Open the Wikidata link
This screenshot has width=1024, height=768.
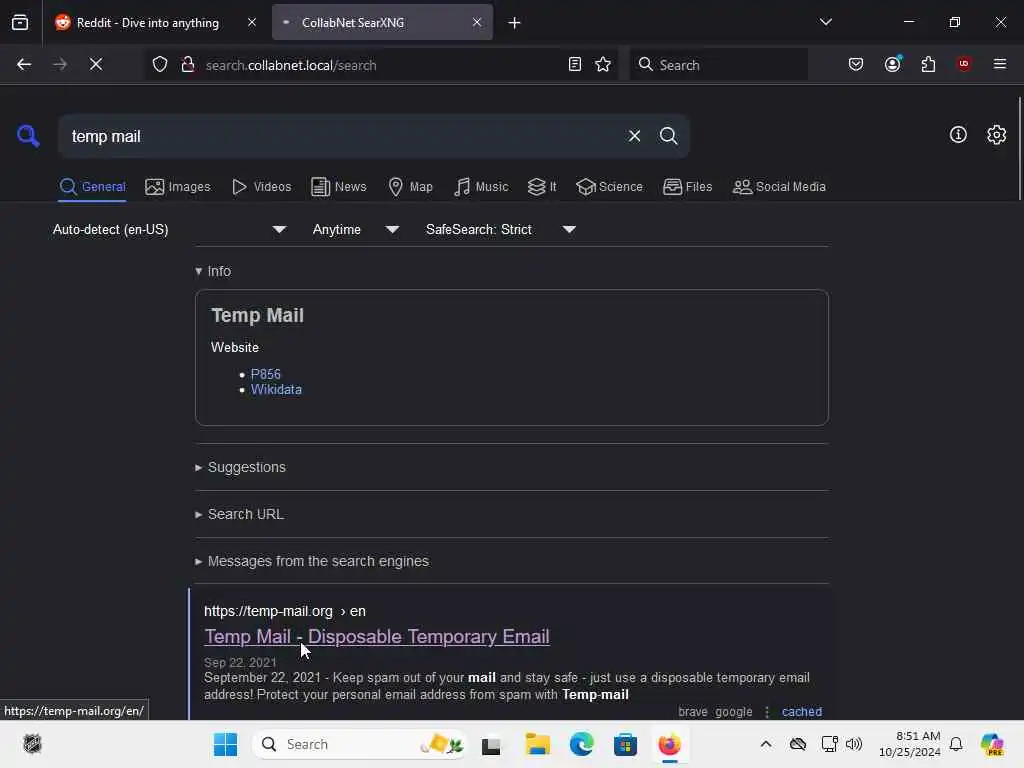tap(276, 390)
